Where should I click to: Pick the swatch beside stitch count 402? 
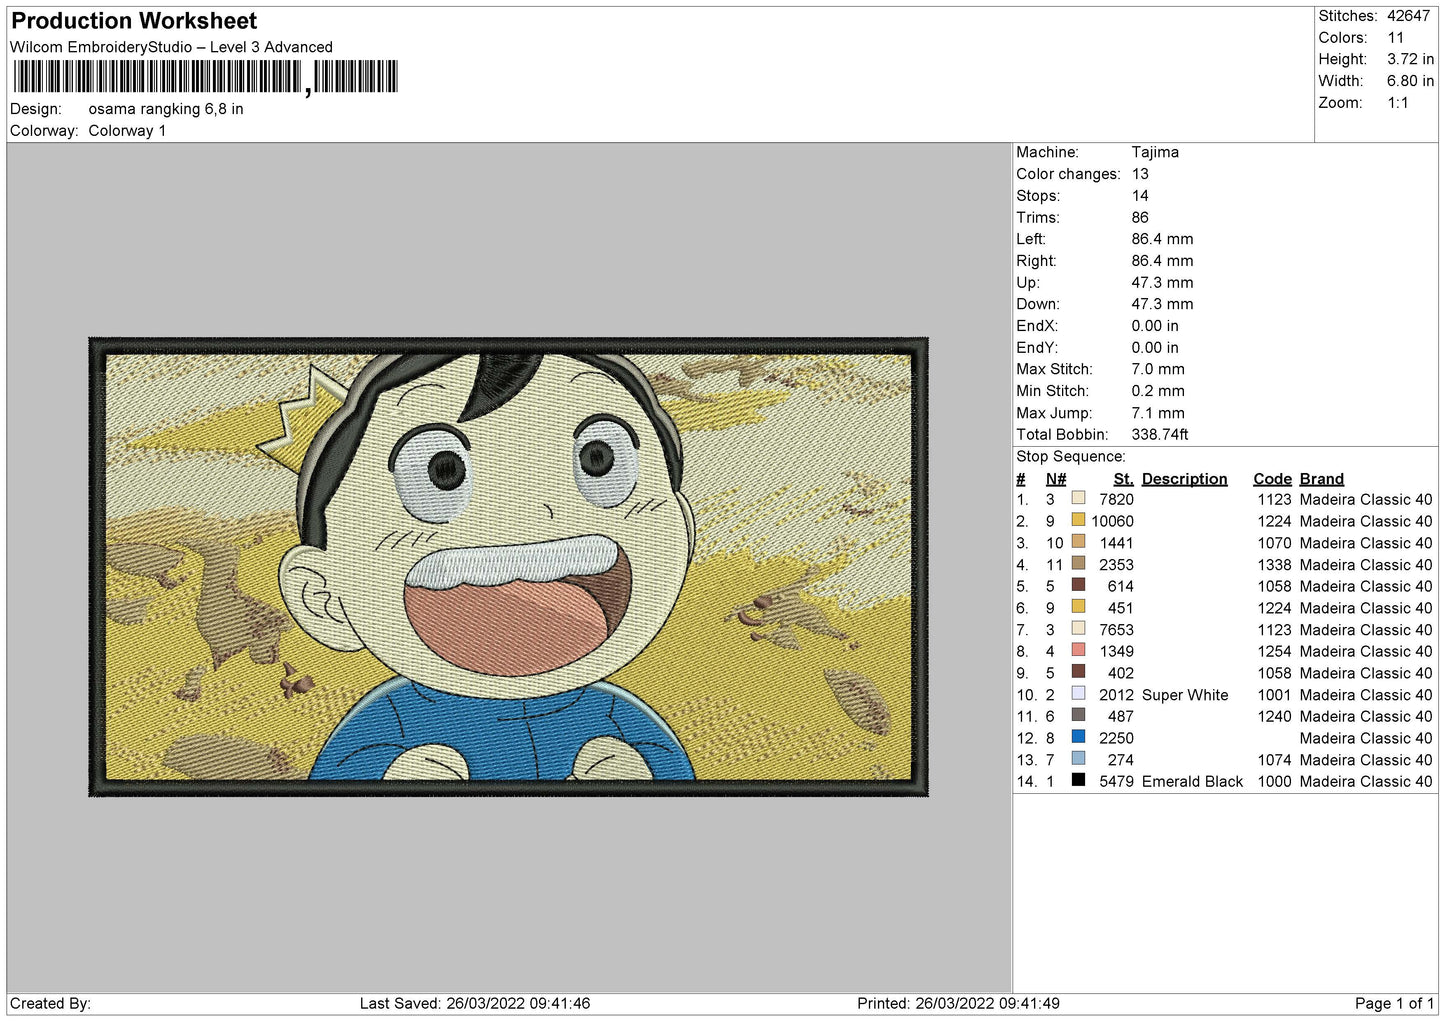[x=1078, y=672]
